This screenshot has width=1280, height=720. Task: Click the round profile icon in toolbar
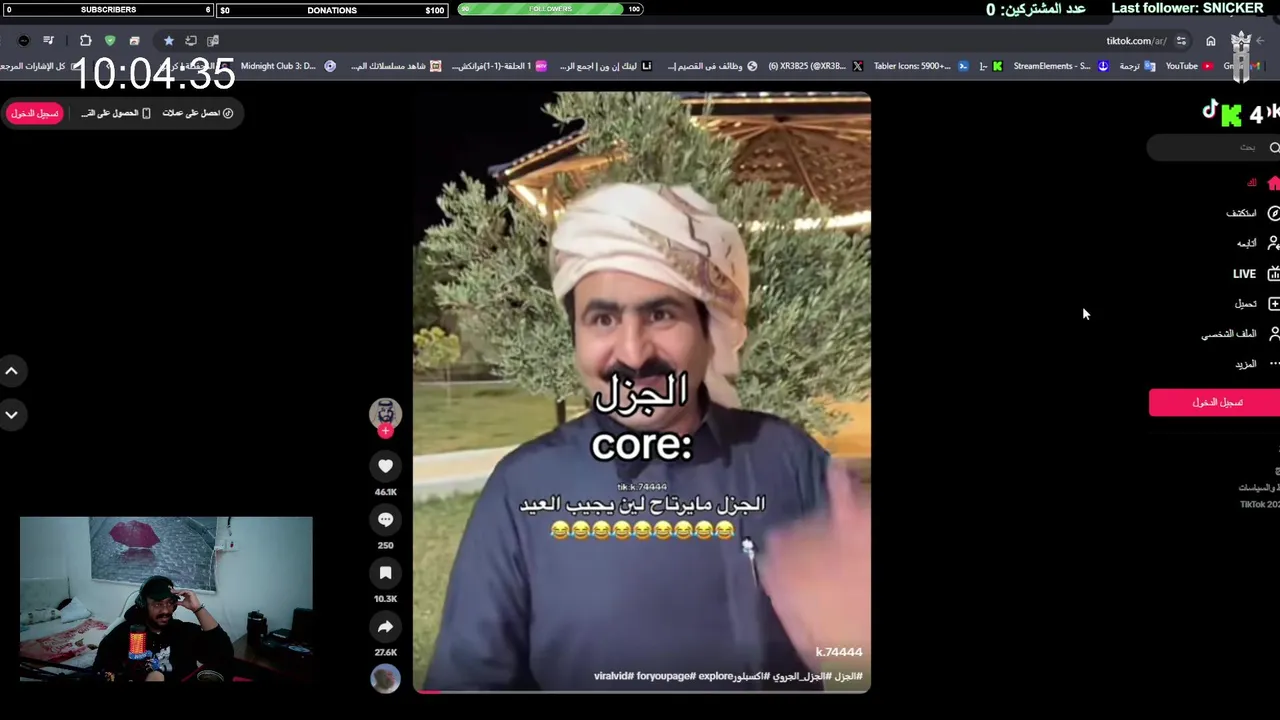(24, 41)
